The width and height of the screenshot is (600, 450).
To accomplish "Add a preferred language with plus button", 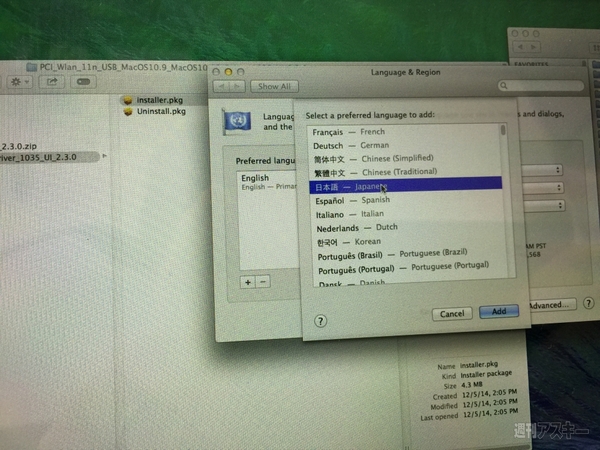I will click(248, 282).
